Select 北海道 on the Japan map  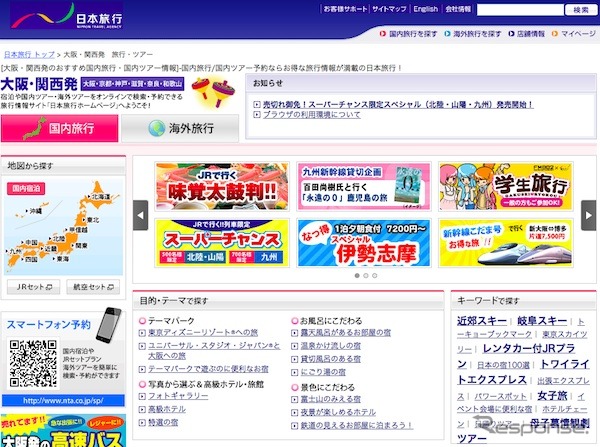point(101,196)
